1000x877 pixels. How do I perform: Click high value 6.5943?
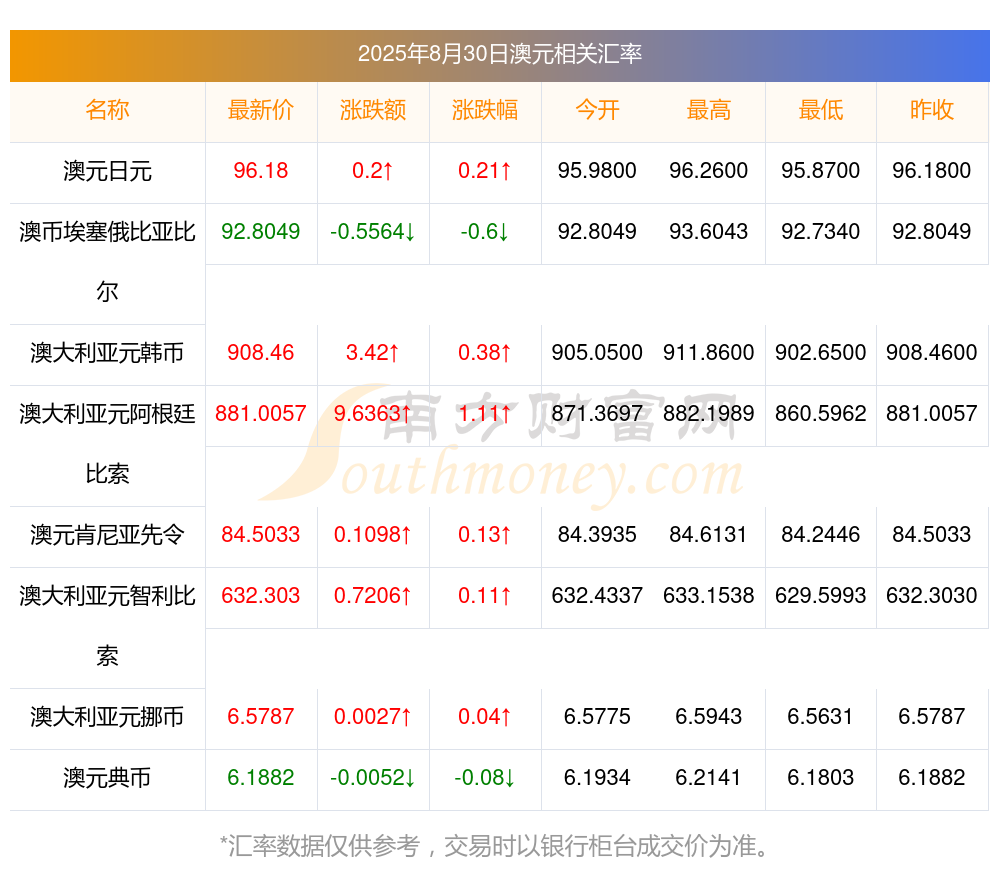[x=709, y=717]
